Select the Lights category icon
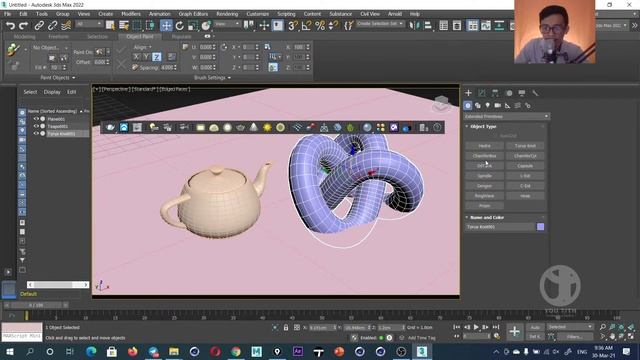The height and width of the screenshot is (360, 640). pos(487,105)
